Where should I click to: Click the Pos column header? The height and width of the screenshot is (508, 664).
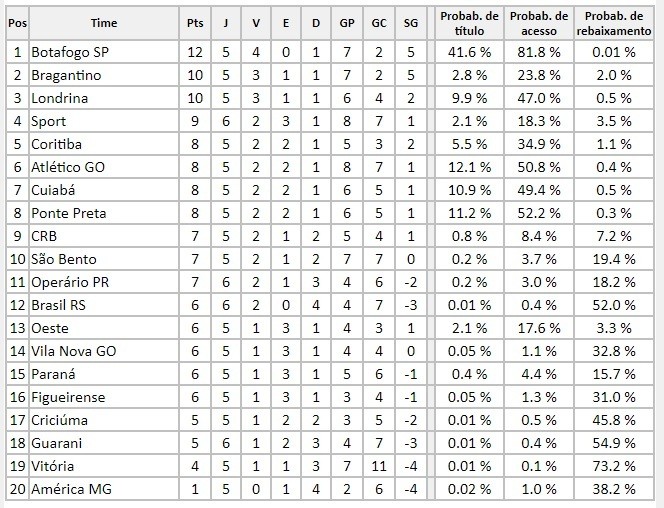click(17, 23)
